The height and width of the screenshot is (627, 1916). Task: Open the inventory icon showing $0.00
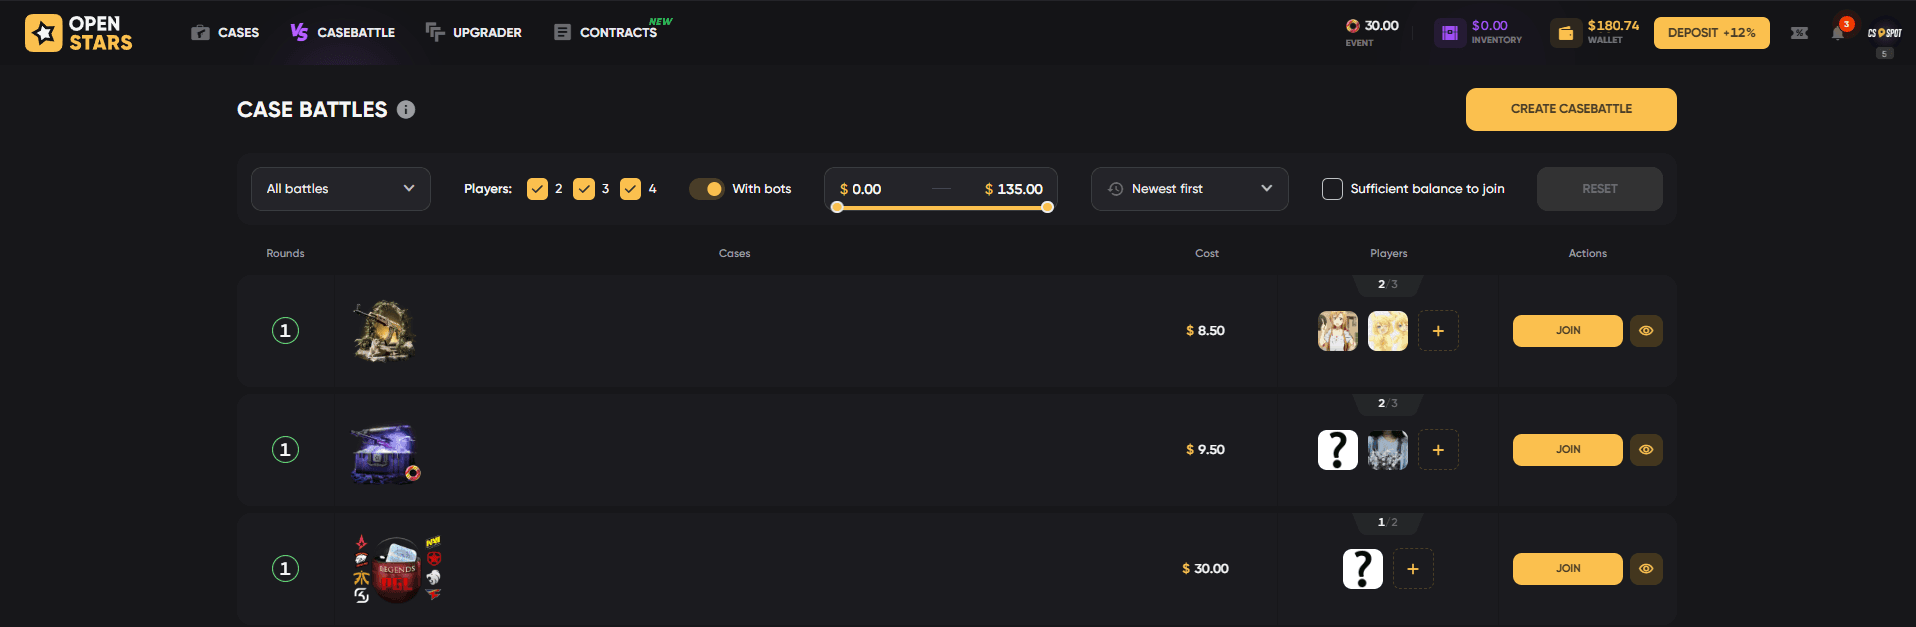pos(1450,33)
